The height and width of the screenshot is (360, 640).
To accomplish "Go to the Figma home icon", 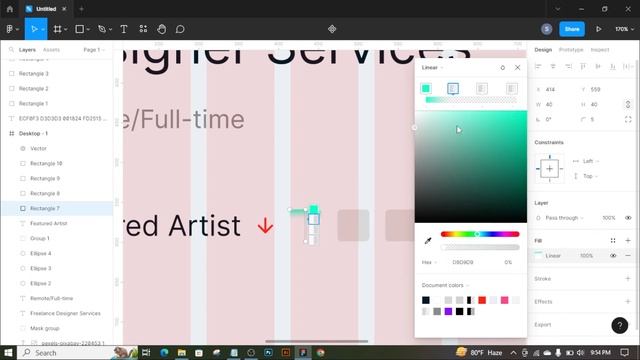I will tap(10, 9).
